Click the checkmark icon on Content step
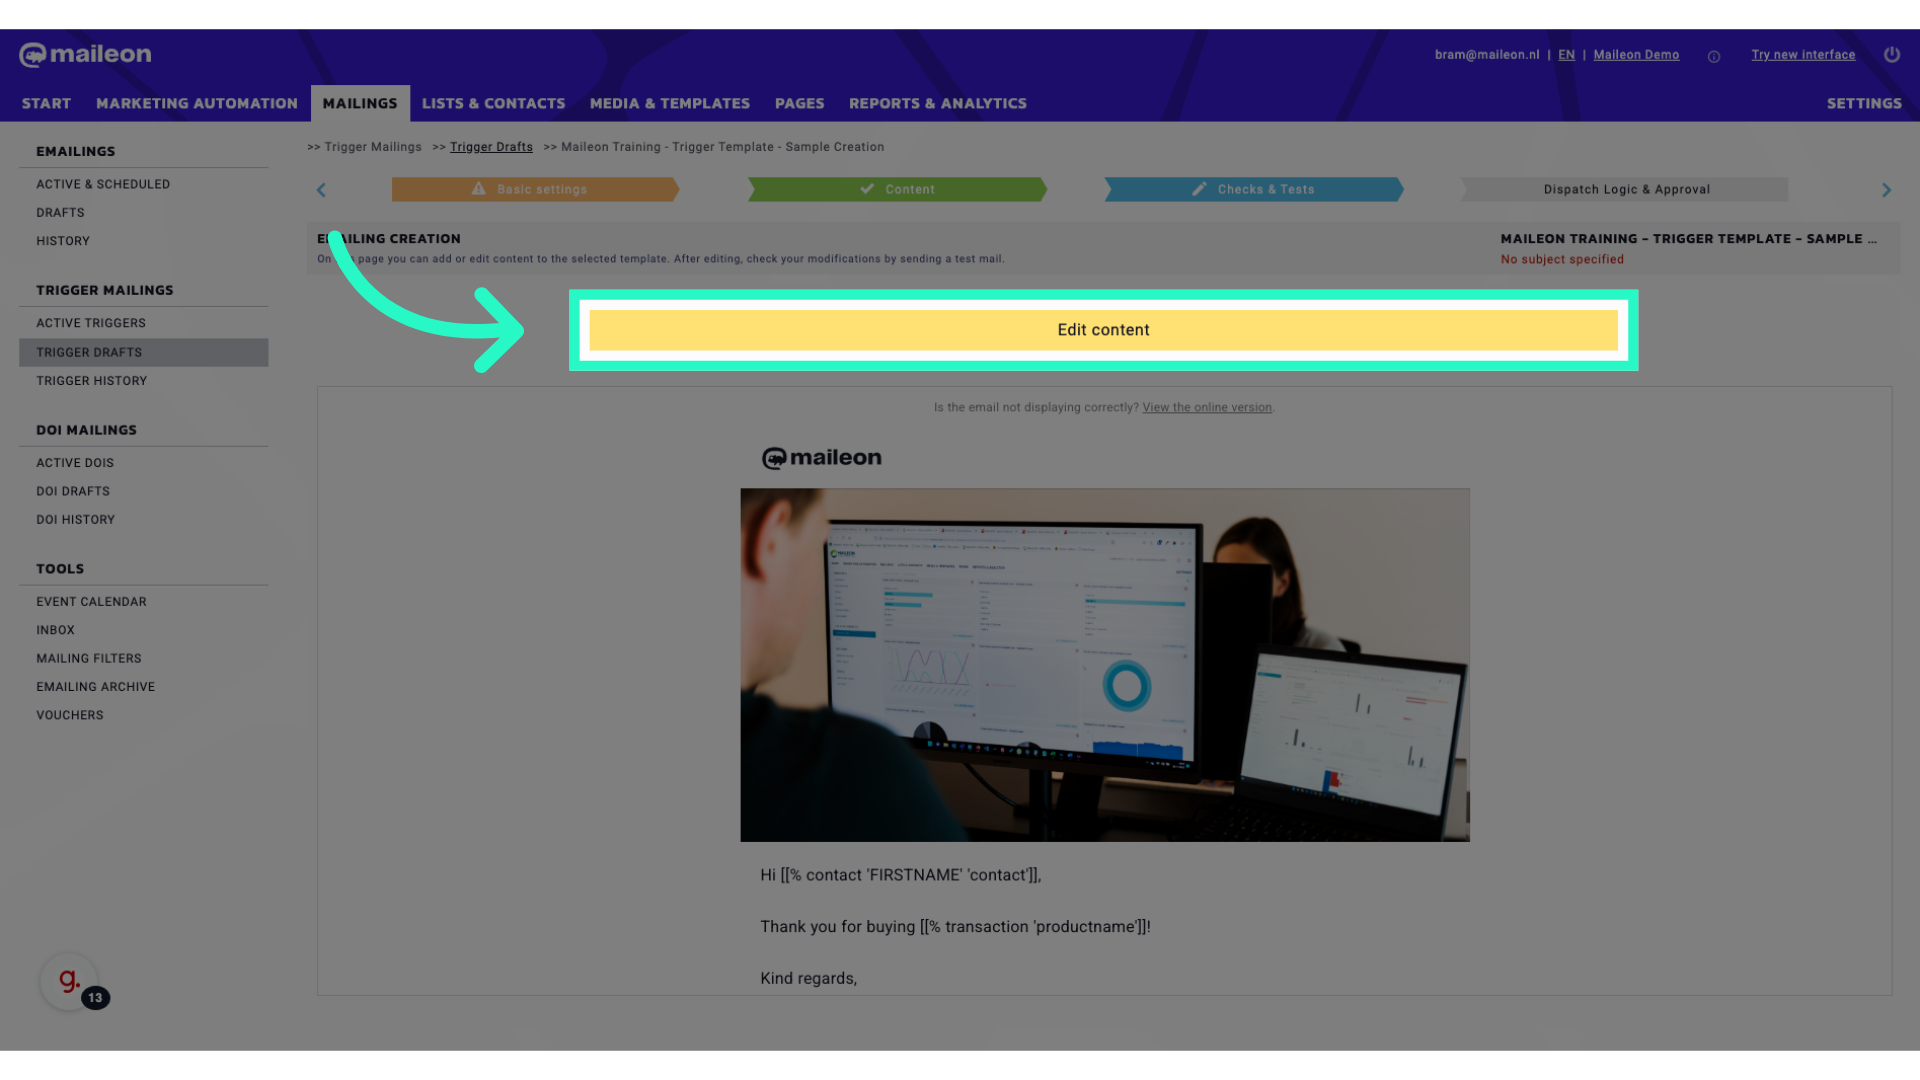The width and height of the screenshot is (1920, 1080). (x=867, y=189)
